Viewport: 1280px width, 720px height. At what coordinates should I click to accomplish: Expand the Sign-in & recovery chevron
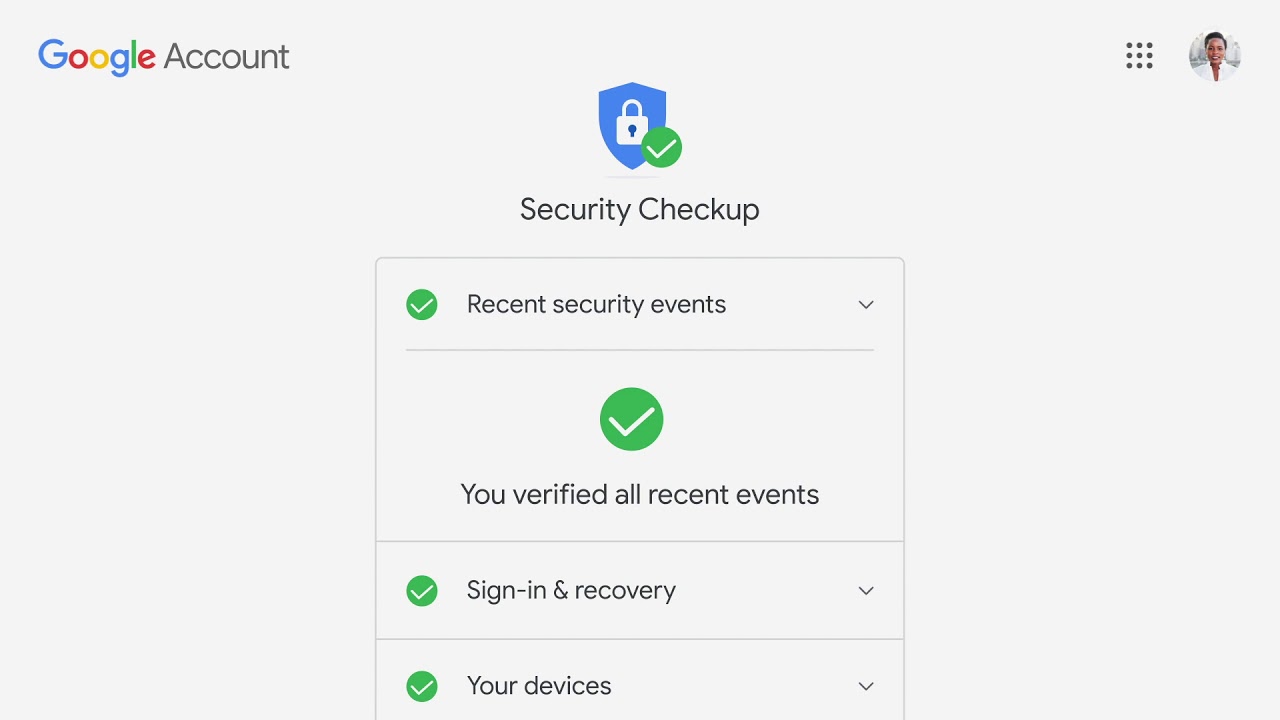point(866,591)
